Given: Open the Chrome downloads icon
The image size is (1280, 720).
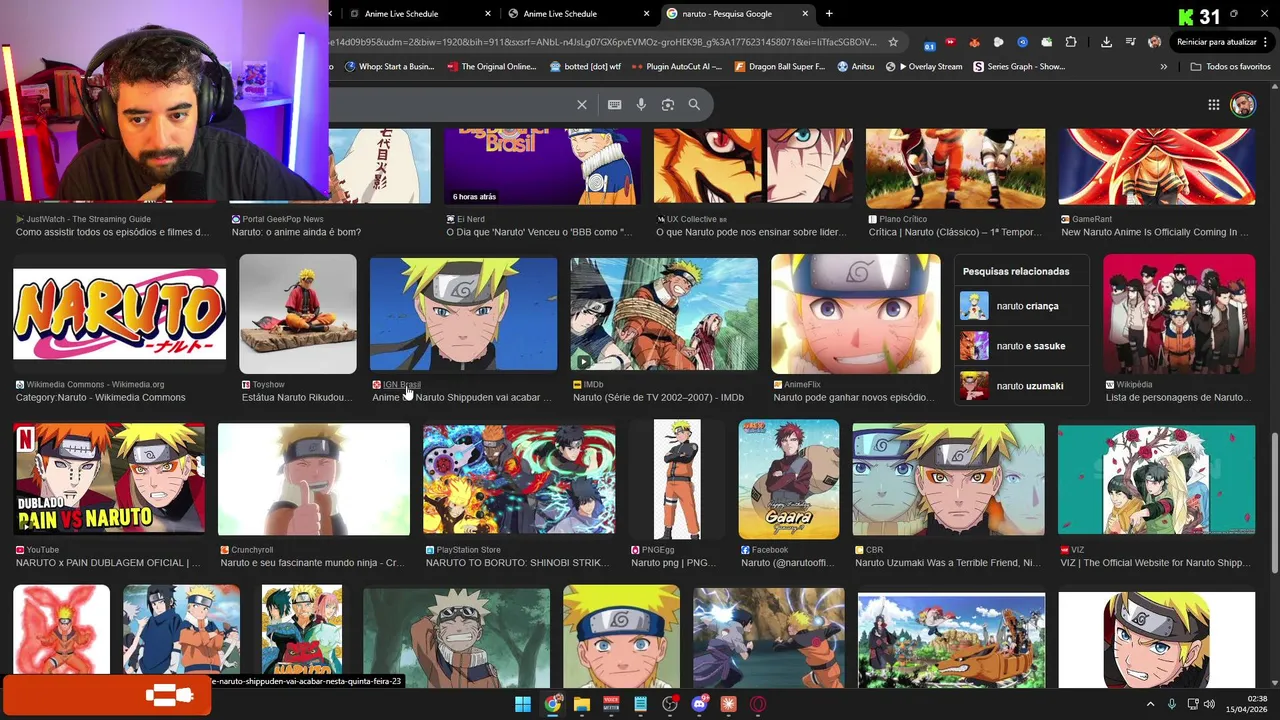Looking at the screenshot, I should 1106,42.
